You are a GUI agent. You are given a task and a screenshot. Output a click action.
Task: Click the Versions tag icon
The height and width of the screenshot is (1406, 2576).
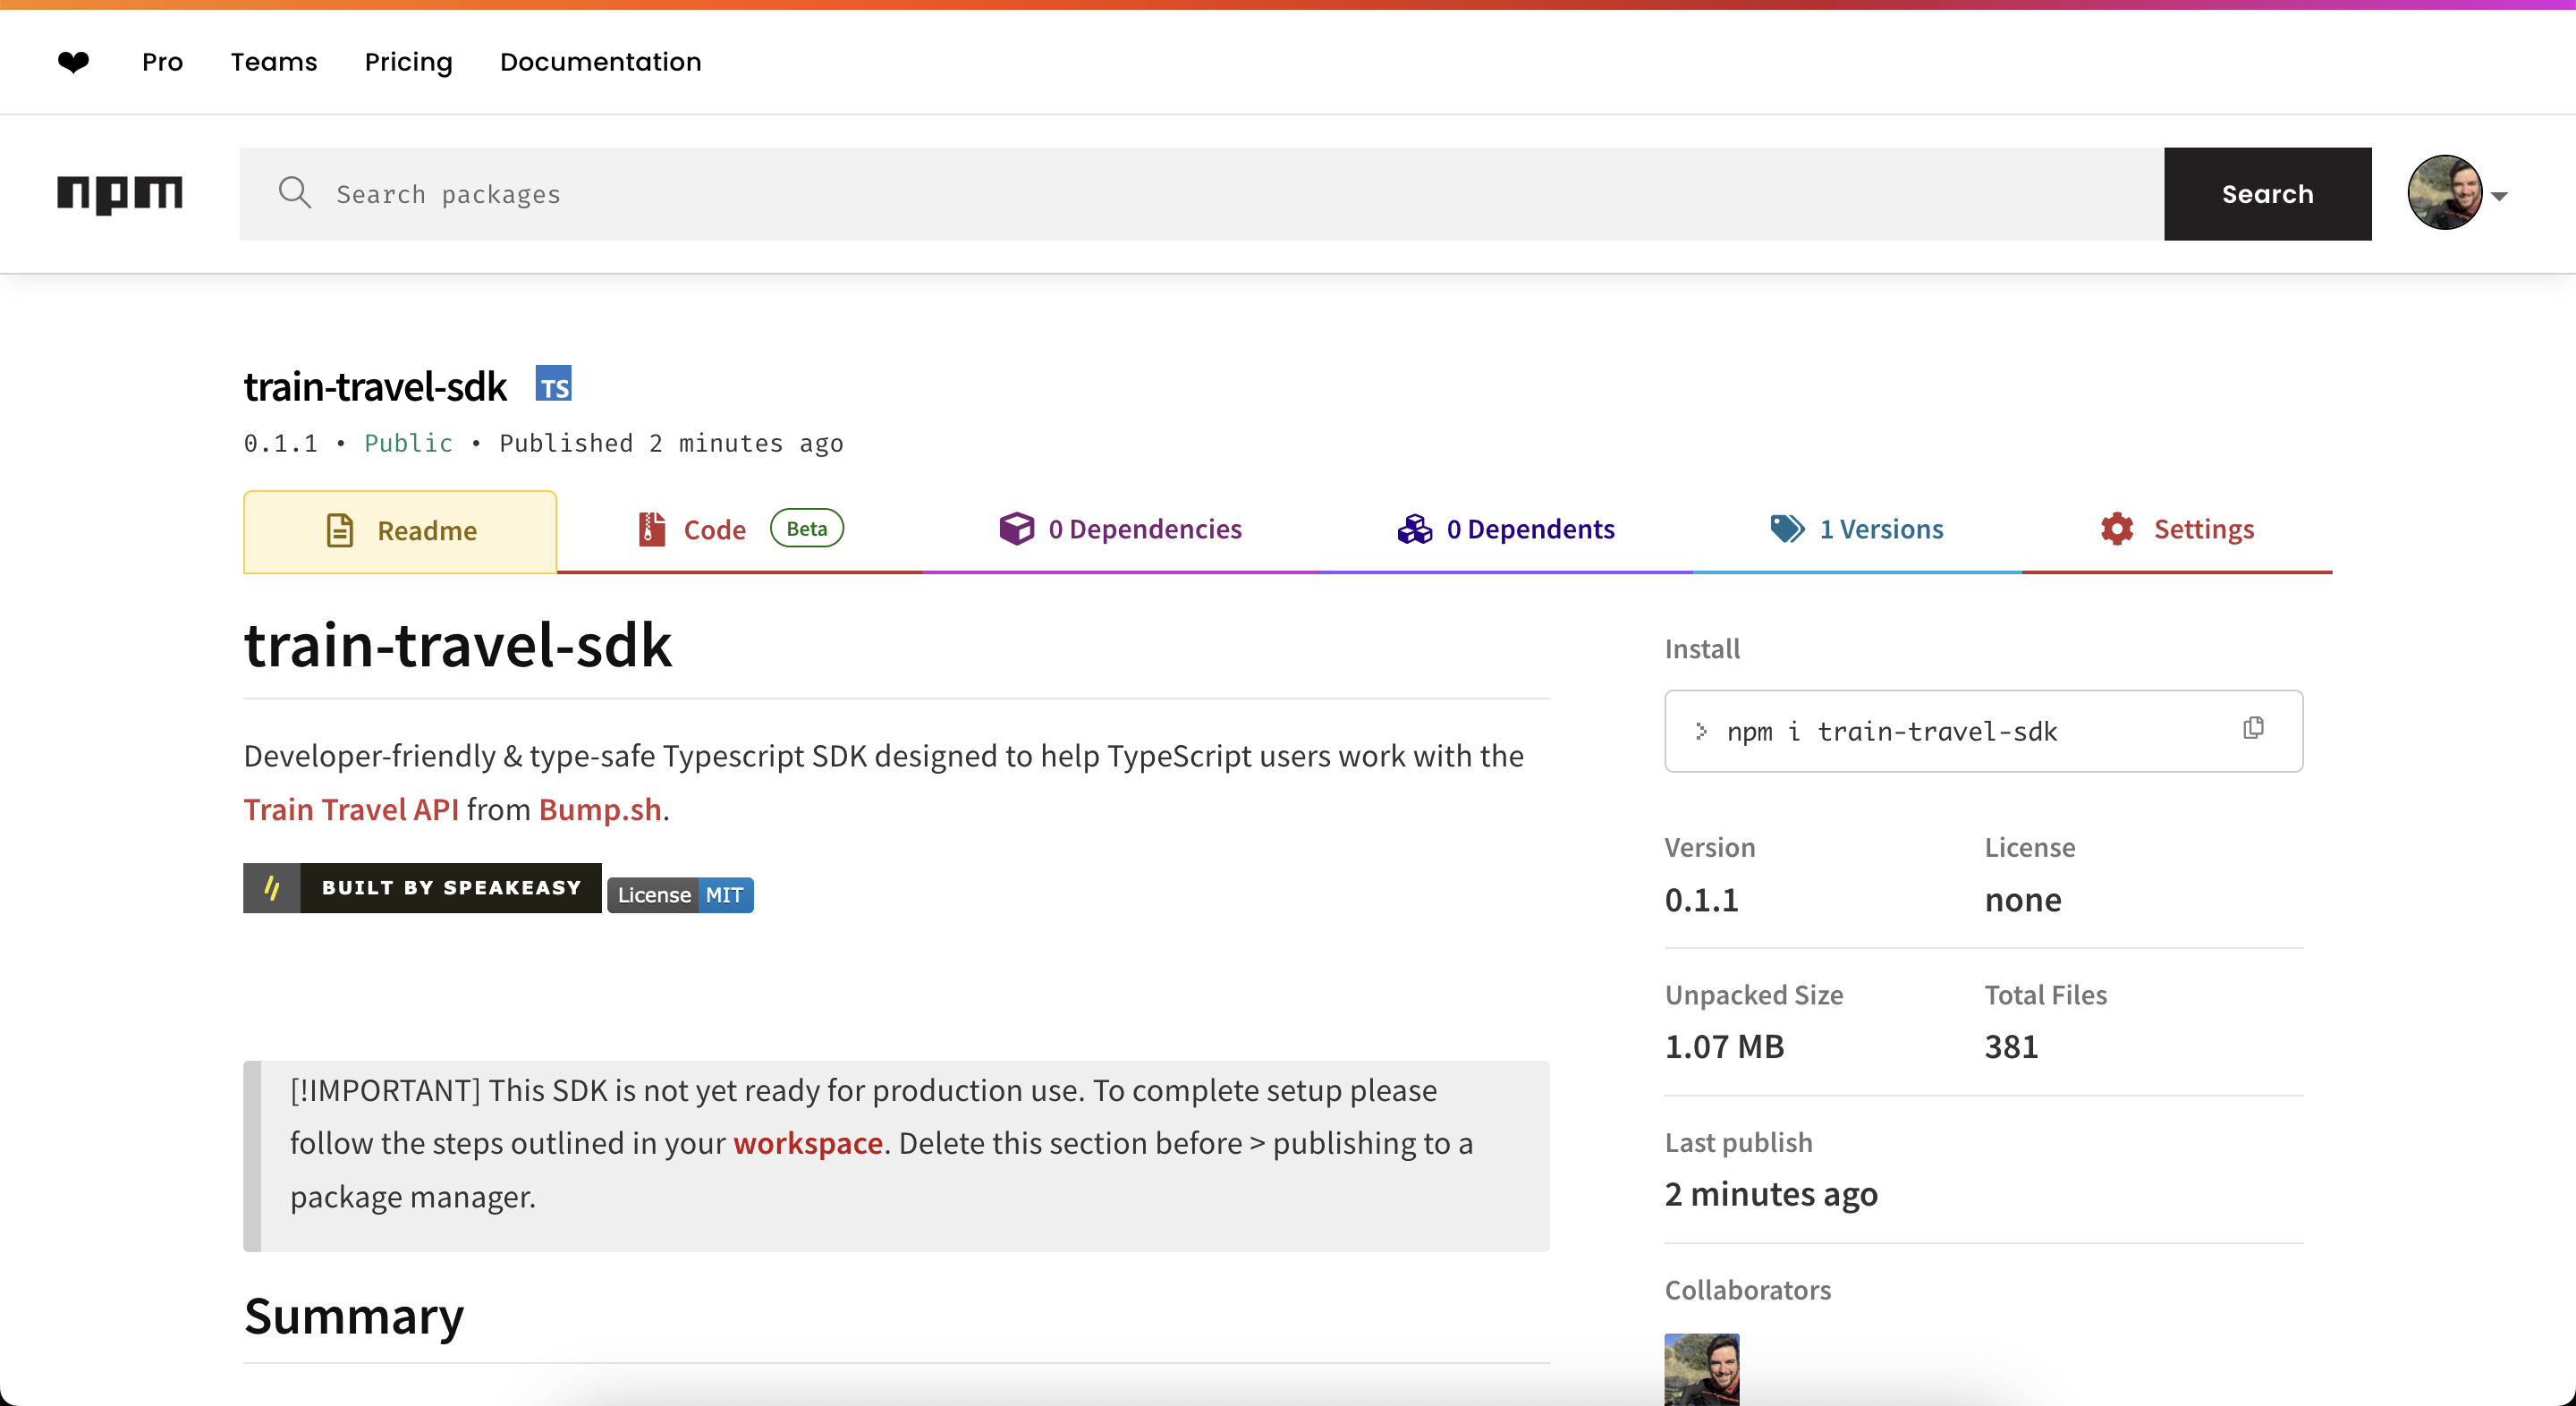[x=1786, y=529]
